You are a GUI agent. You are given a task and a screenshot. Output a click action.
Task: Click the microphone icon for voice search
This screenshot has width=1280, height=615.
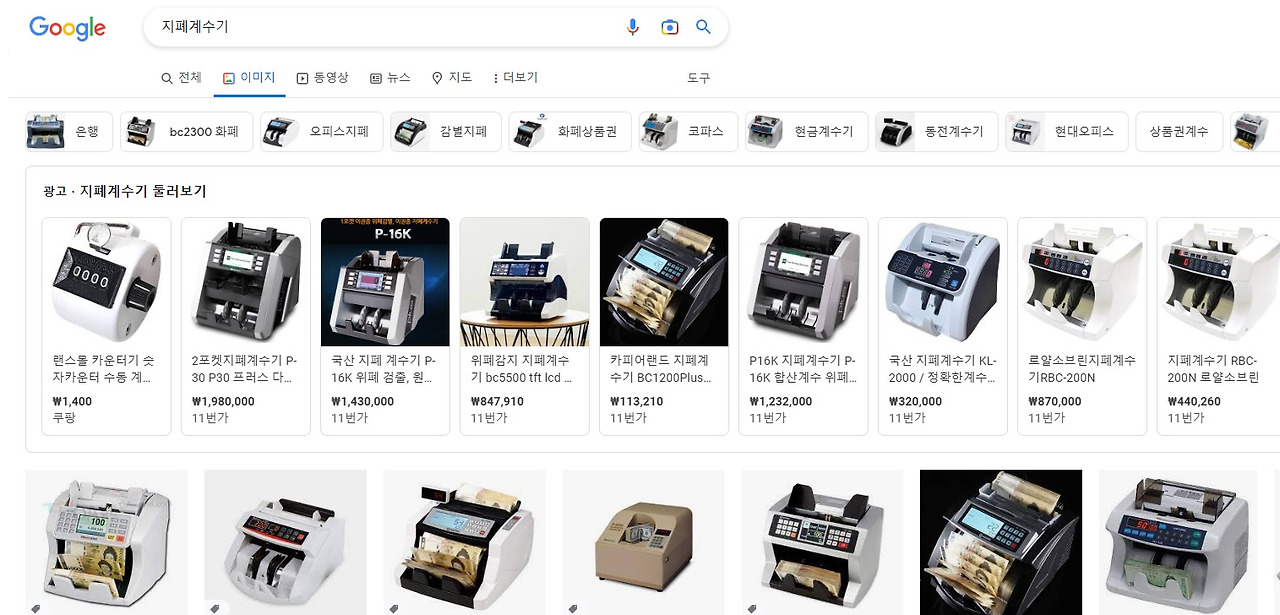click(x=632, y=27)
